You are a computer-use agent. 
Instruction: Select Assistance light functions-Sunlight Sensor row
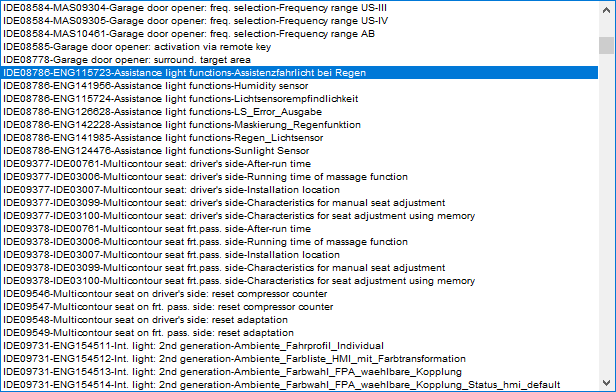(x=299, y=150)
